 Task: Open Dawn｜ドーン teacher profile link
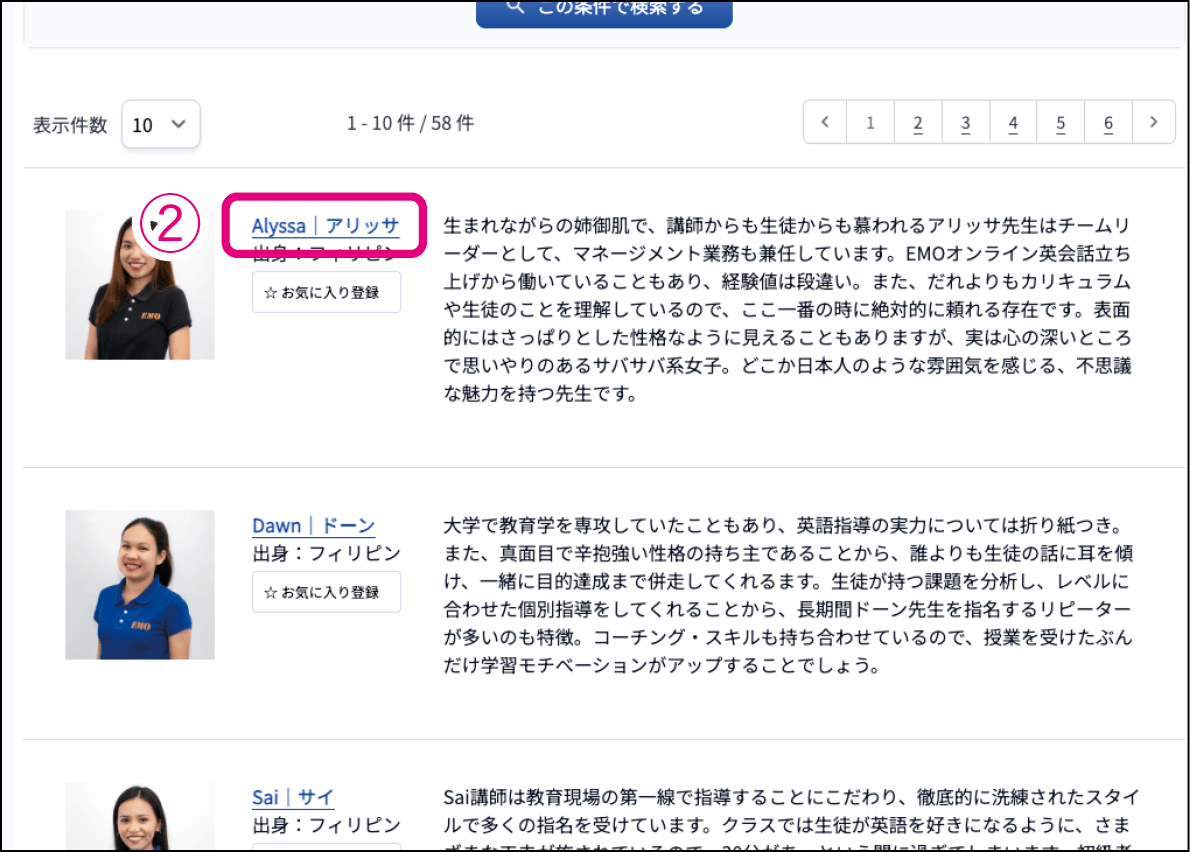(313, 525)
